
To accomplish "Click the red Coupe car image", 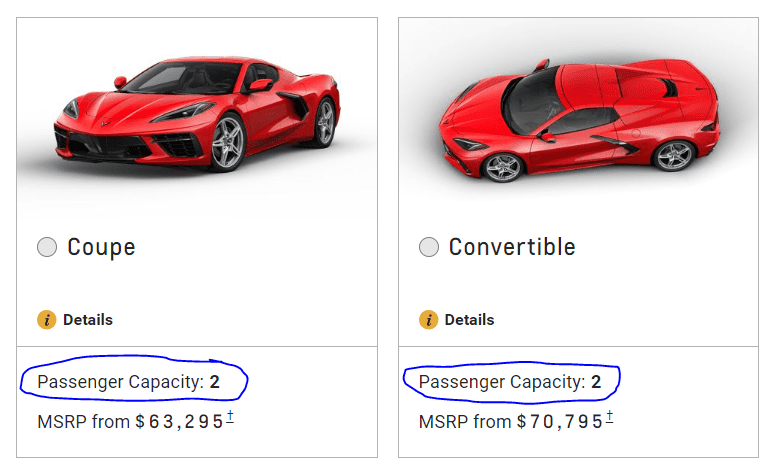I will click(197, 115).
